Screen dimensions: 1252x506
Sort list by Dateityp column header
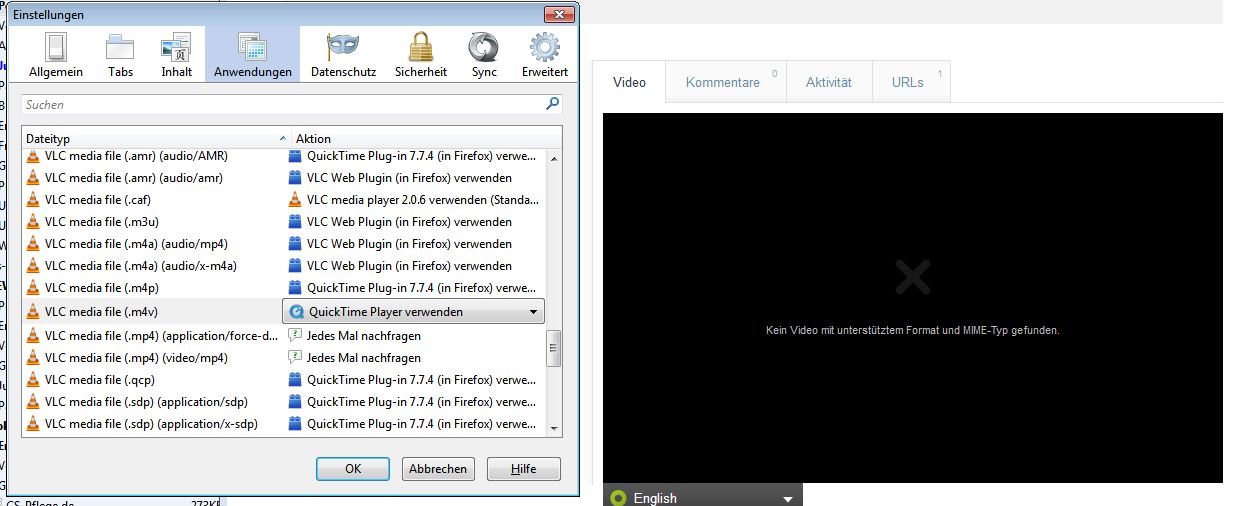click(x=156, y=138)
